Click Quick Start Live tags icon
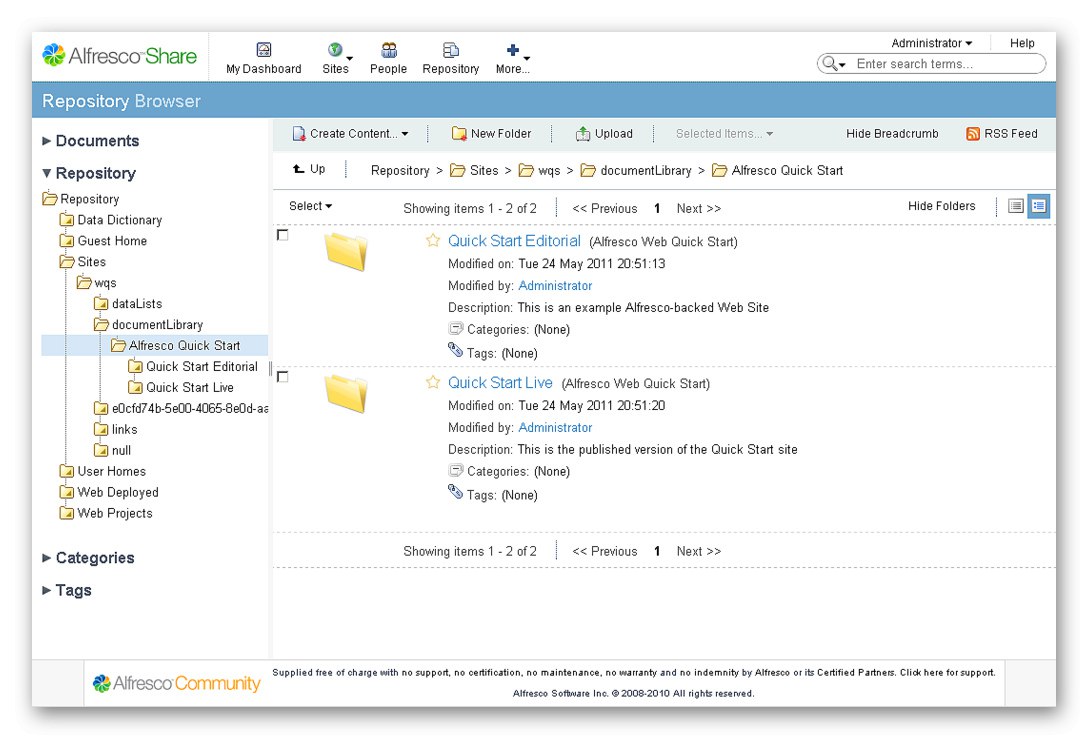The height and width of the screenshot is (739, 1088). 455,492
